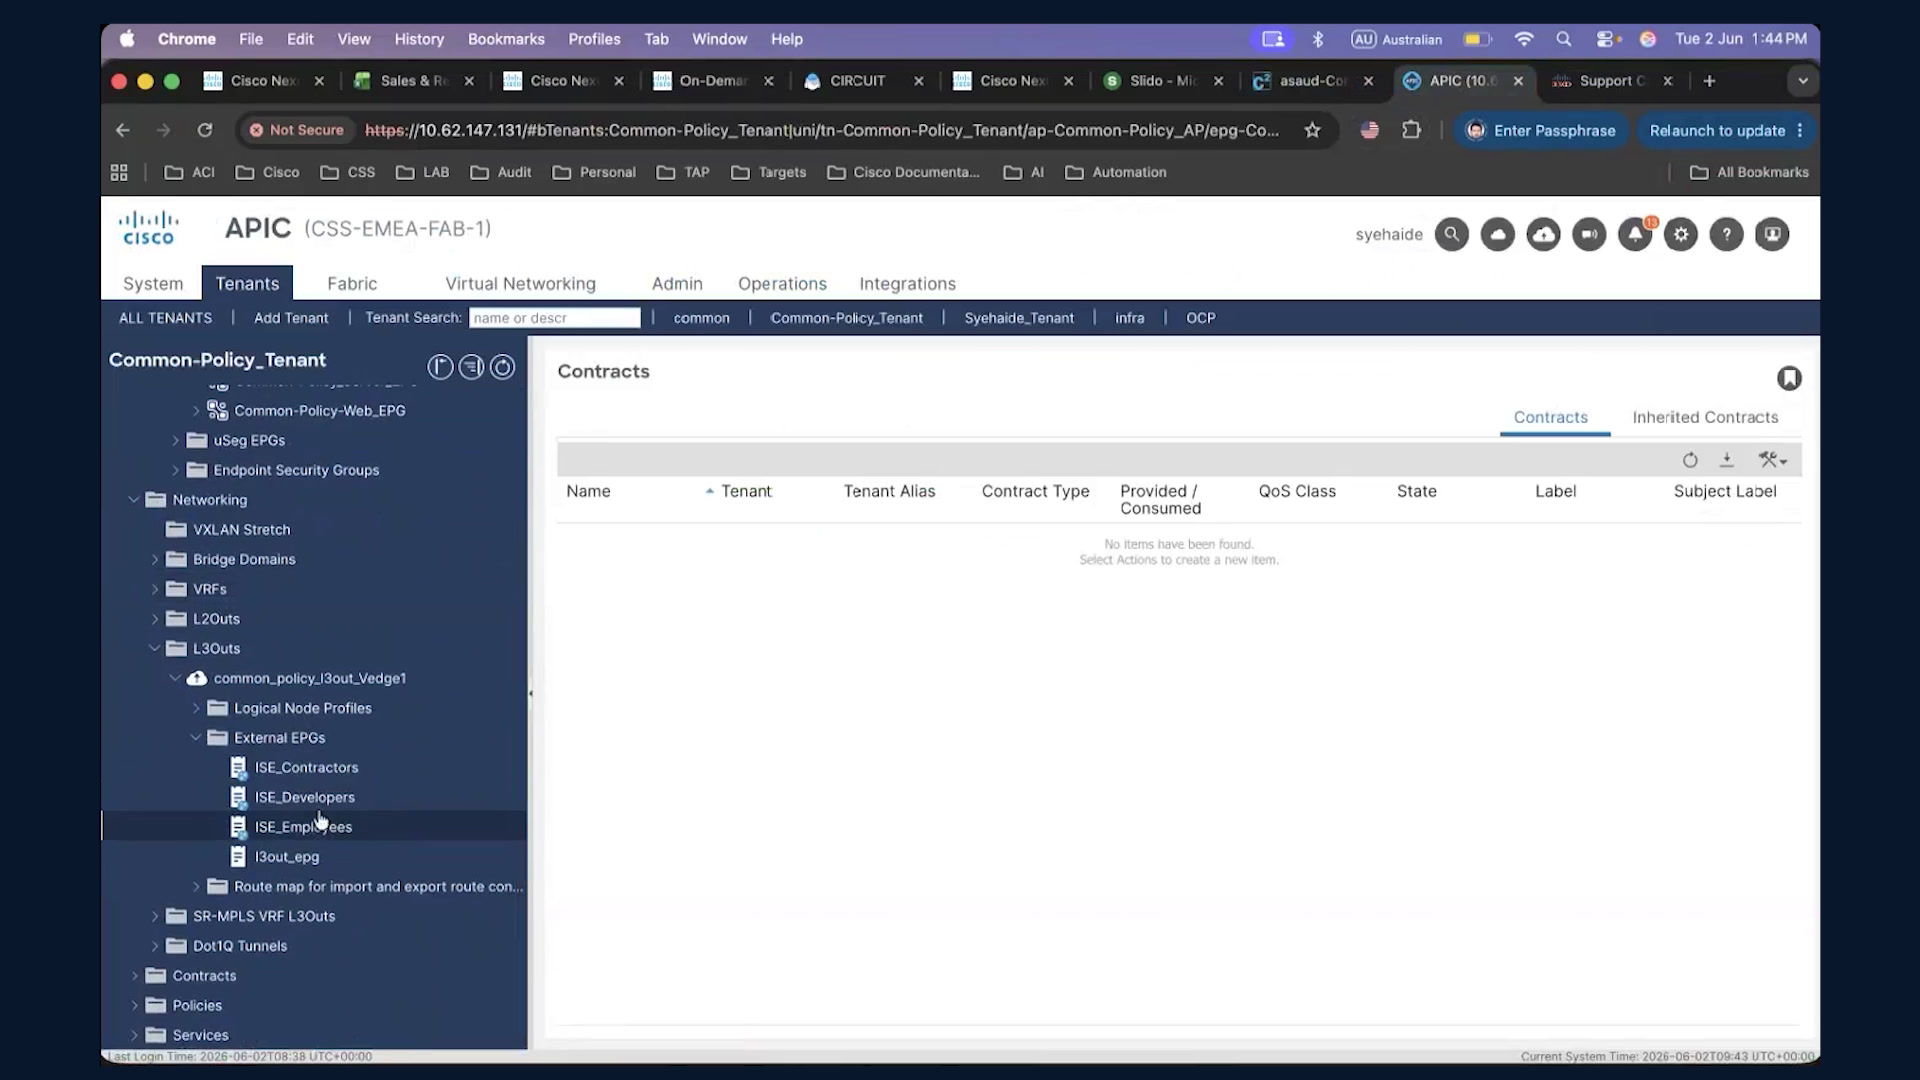1920x1080 pixels.
Task: Click Relaunch to update button
Action: tap(1726, 130)
